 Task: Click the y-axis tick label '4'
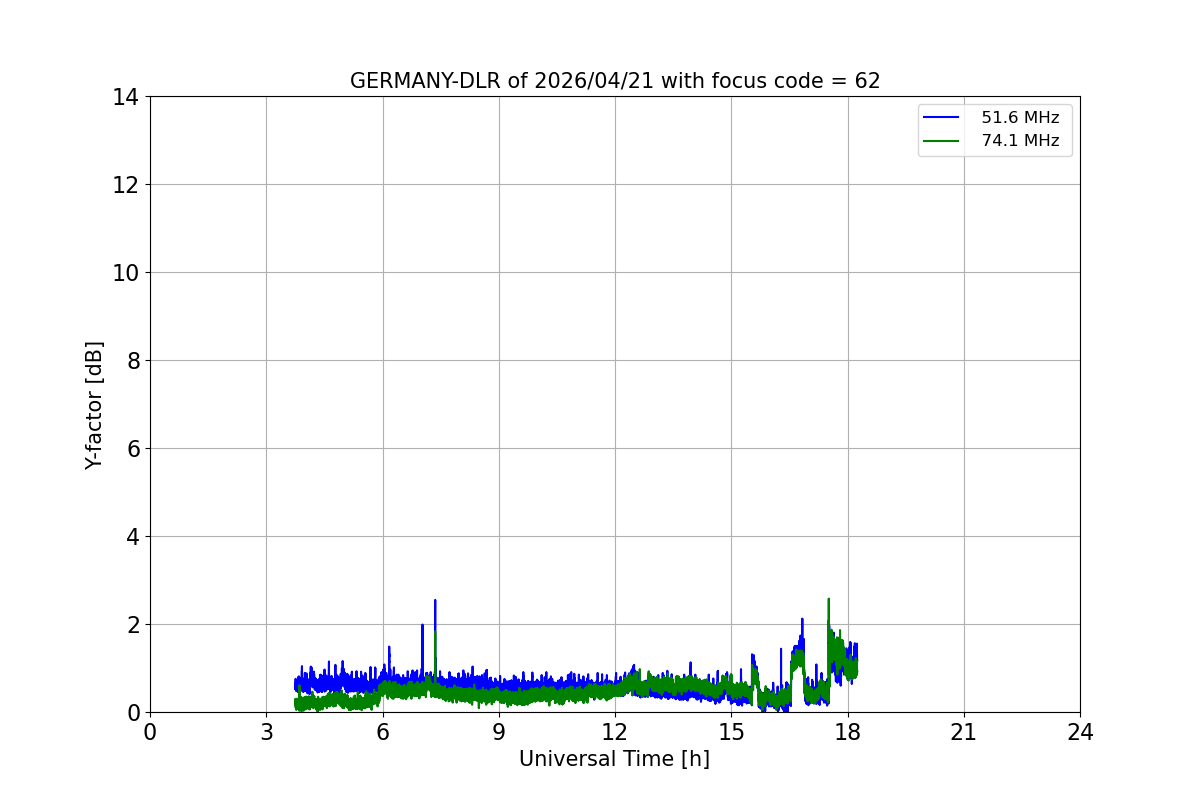(133, 537)
